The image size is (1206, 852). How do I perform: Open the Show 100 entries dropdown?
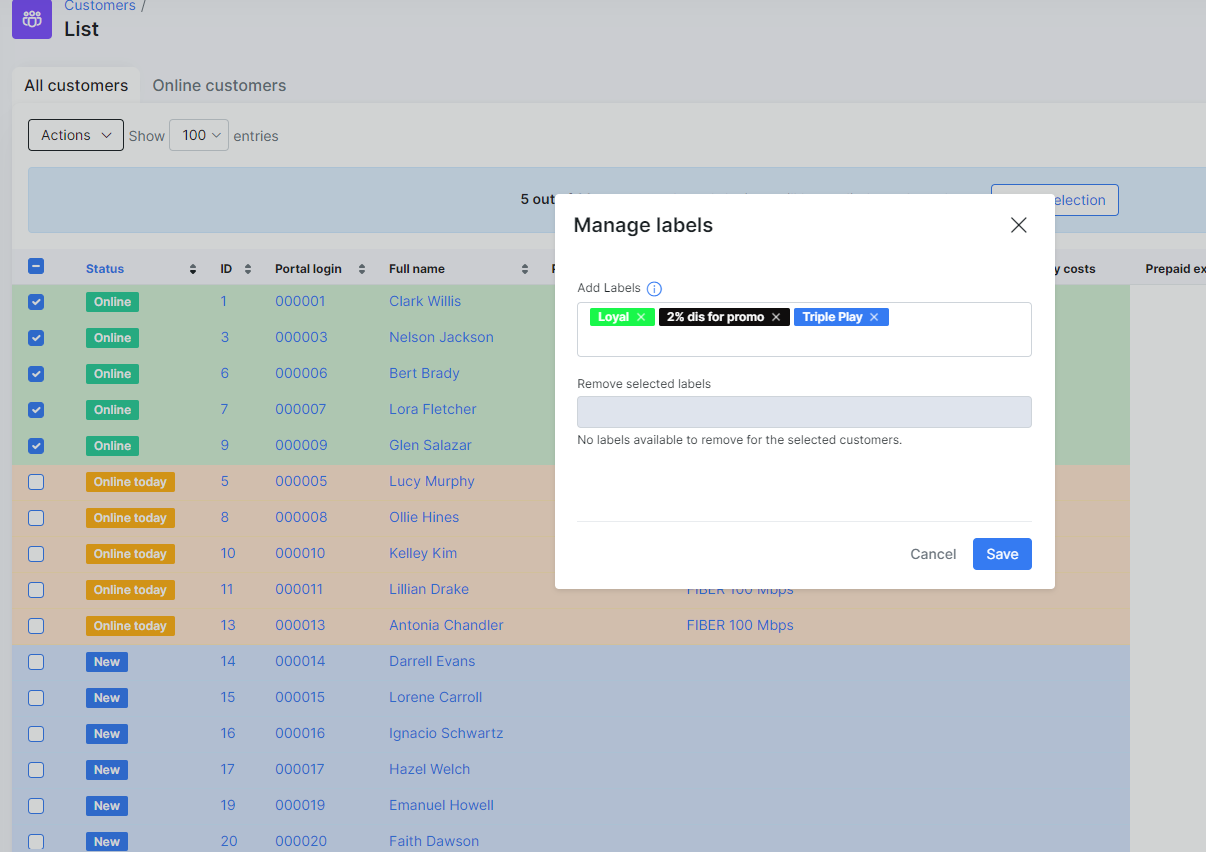click(199, 135)
